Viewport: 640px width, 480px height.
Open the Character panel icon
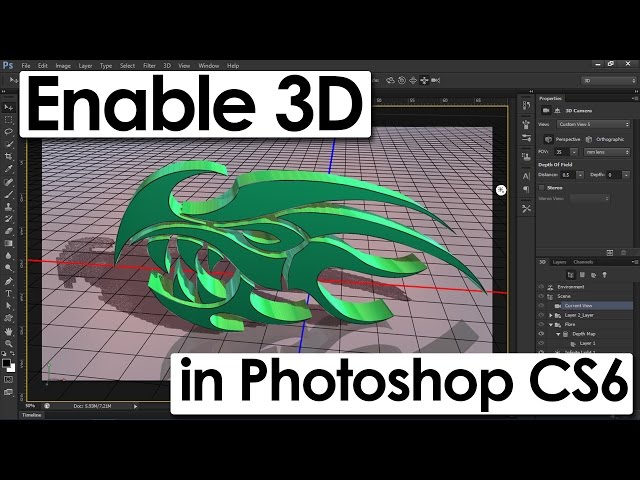click(x=526, y=176)
